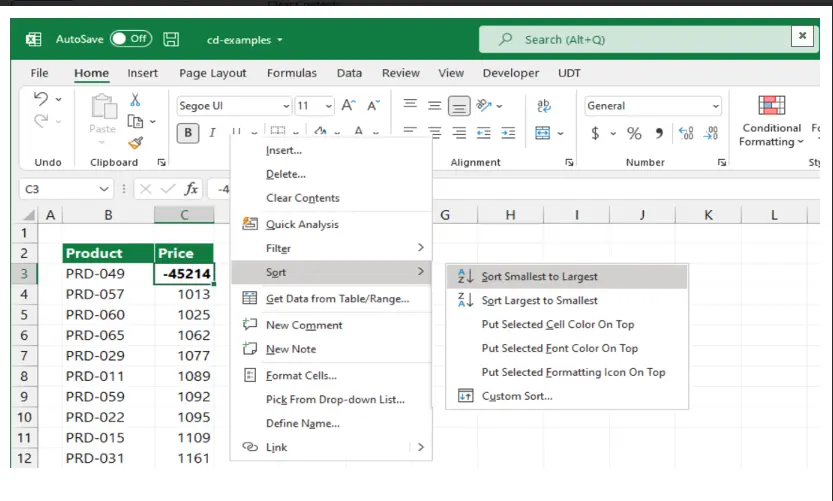Expand the Filter submenu
833x501 pixels.
[331, 248]
